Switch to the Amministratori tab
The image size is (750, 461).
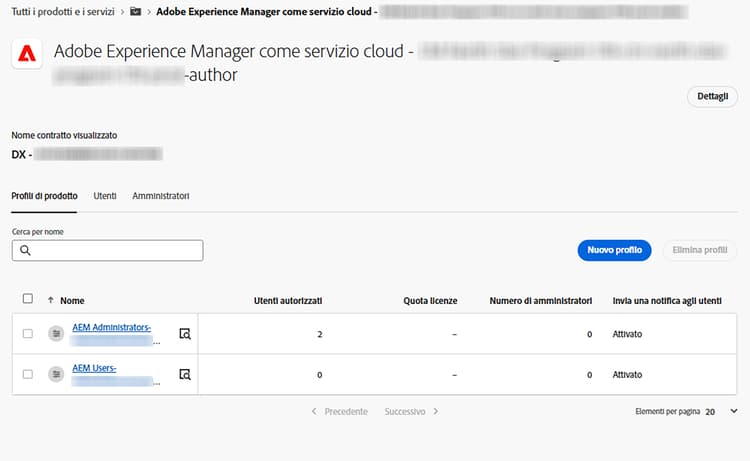tap(161, 196)
